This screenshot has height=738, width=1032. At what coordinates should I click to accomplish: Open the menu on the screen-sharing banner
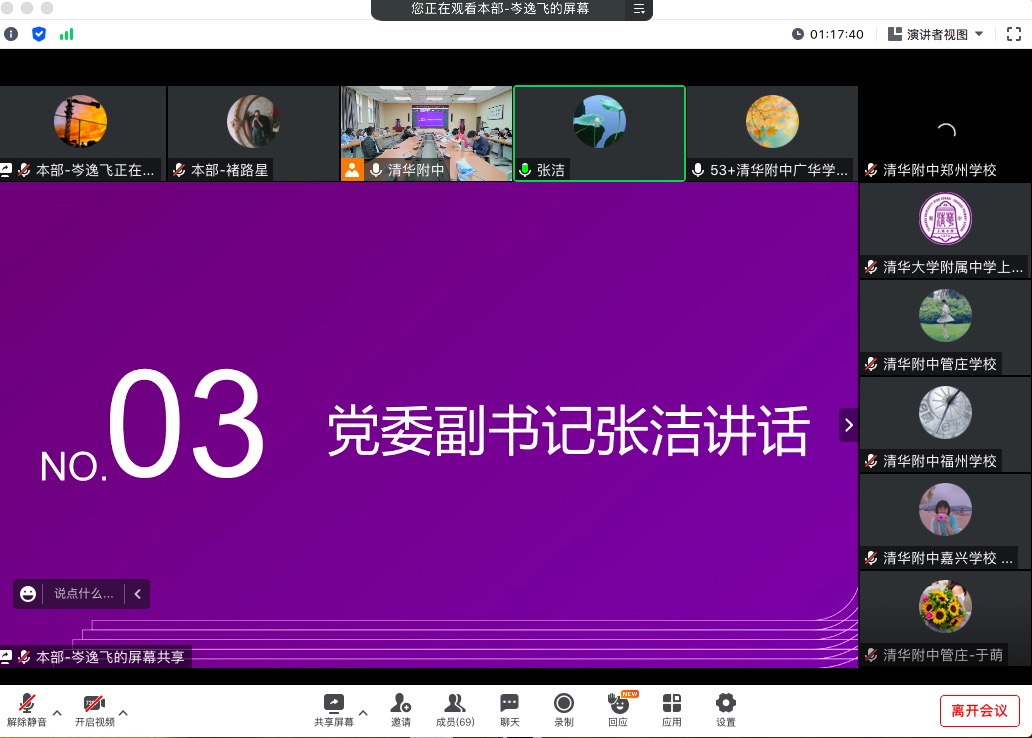tap(639, 9)
